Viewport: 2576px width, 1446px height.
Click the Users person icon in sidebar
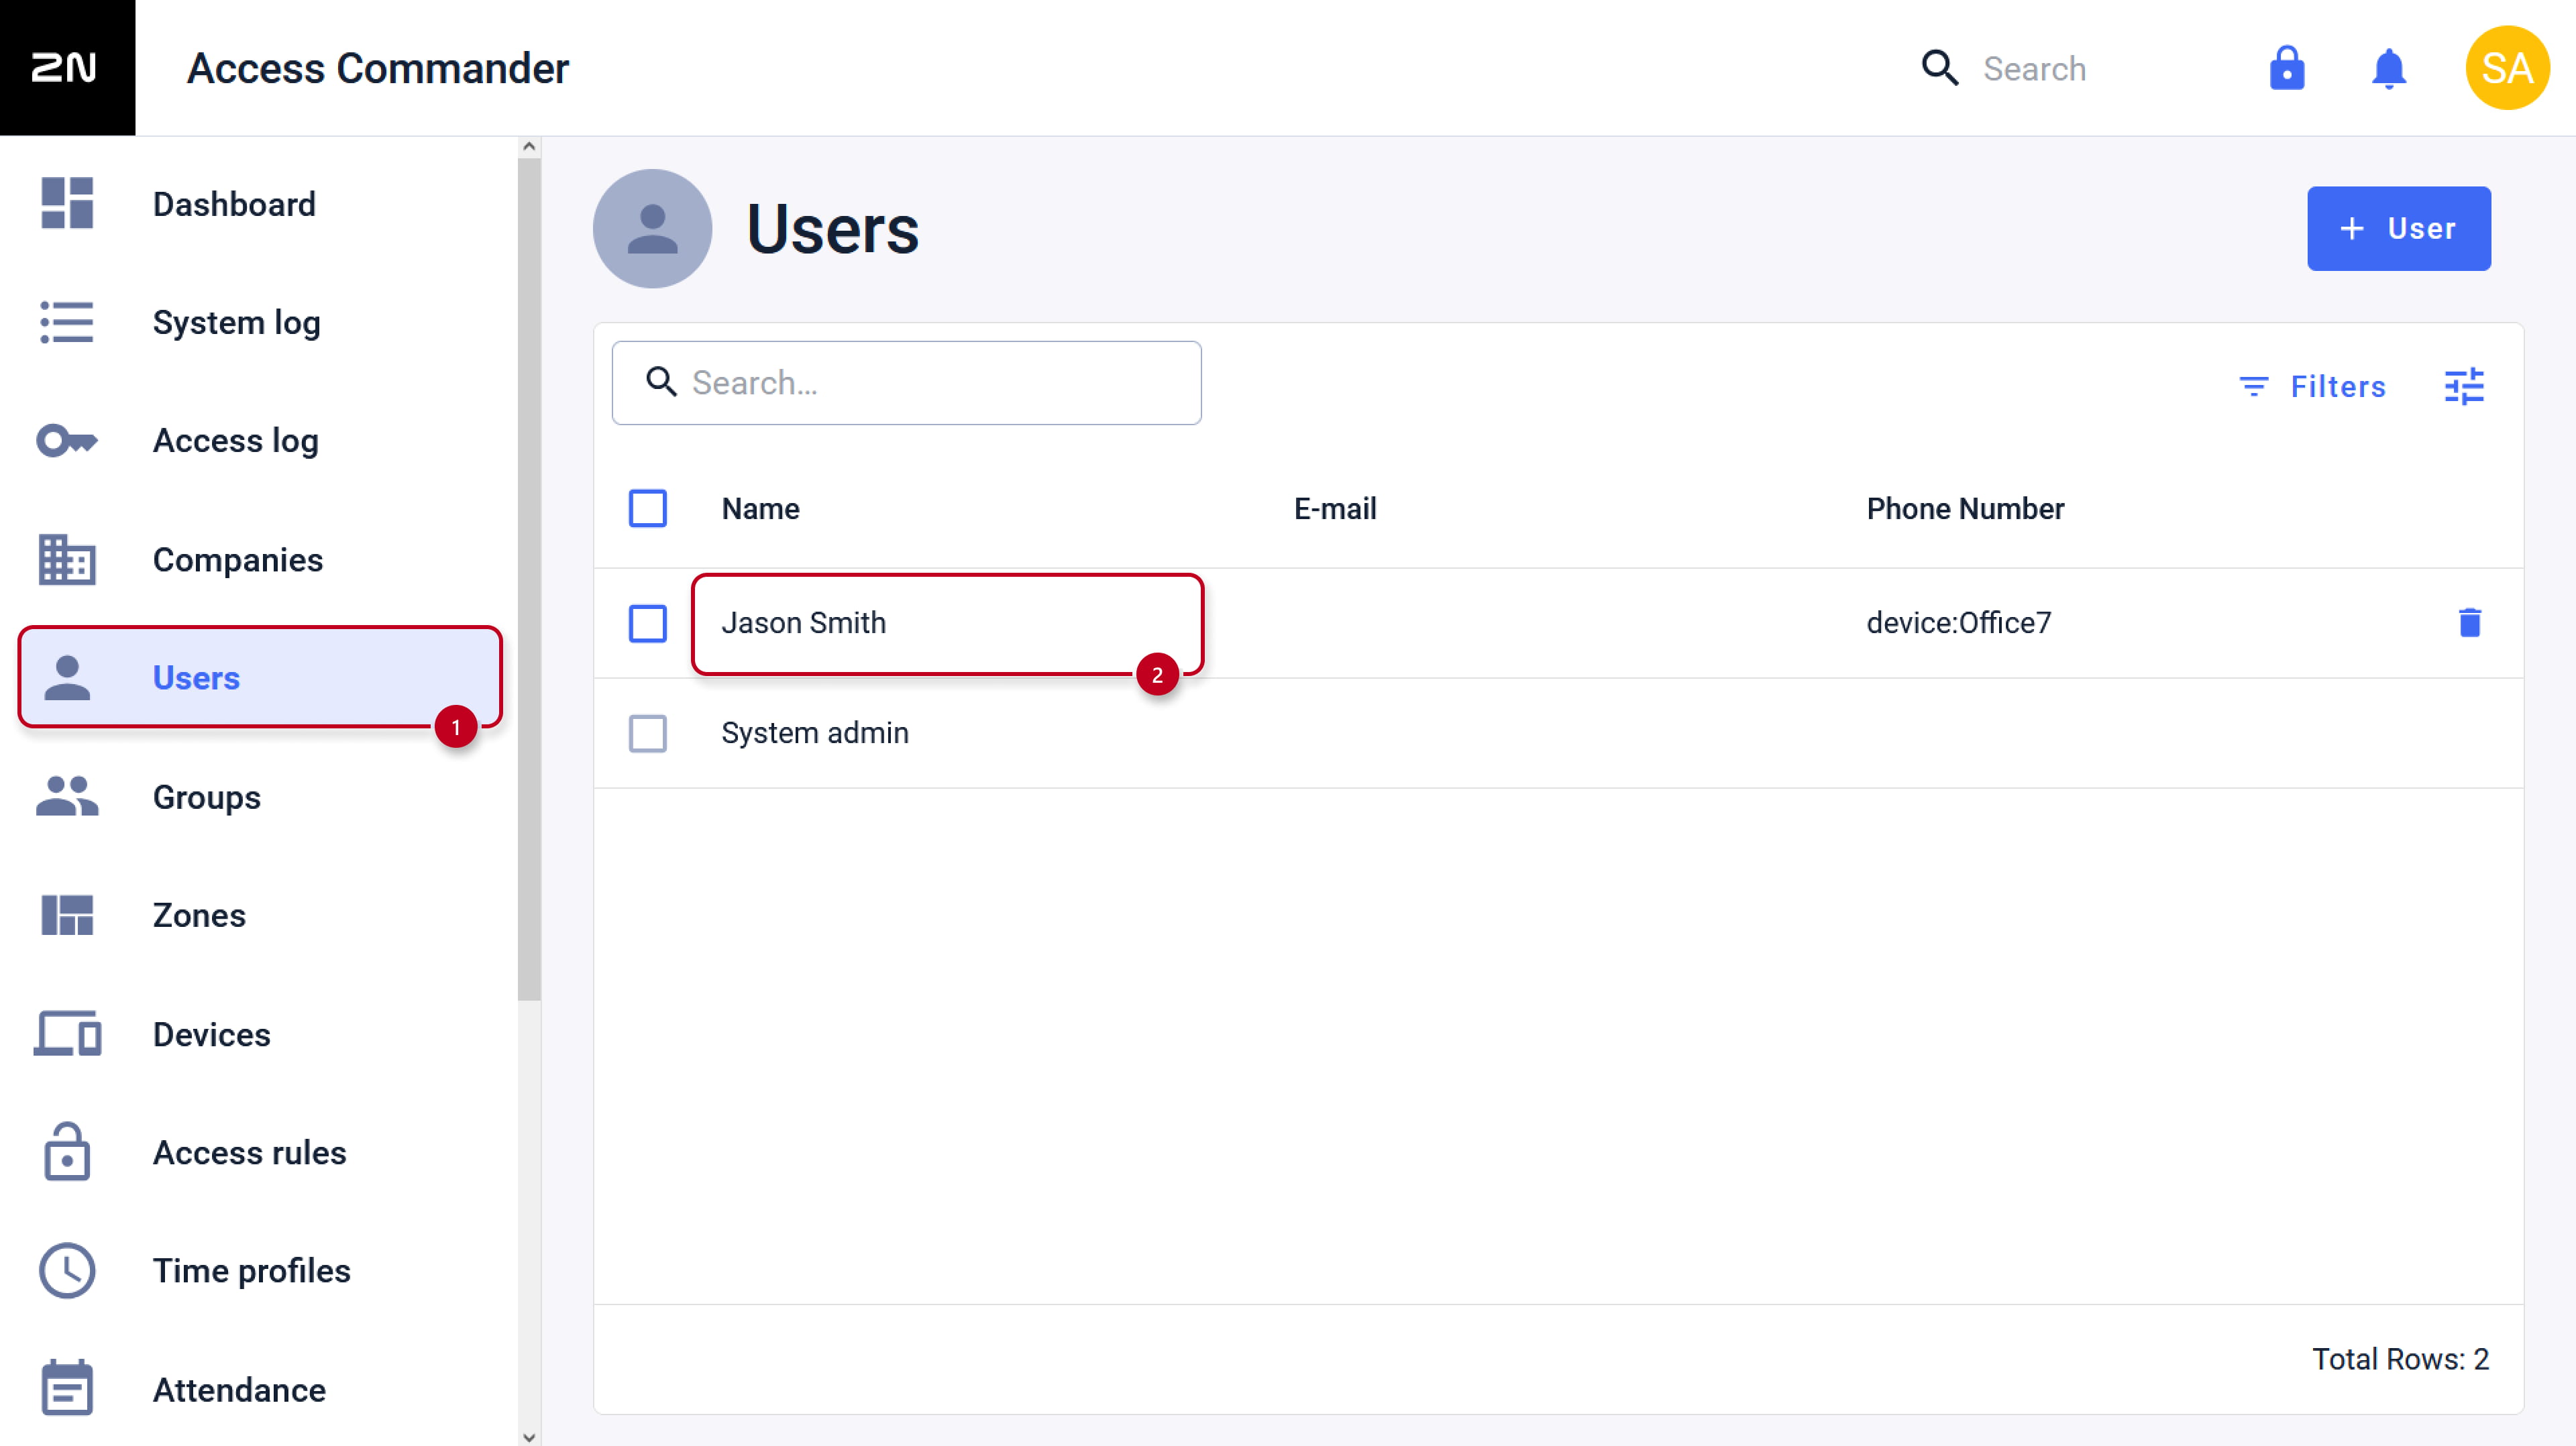67,678
